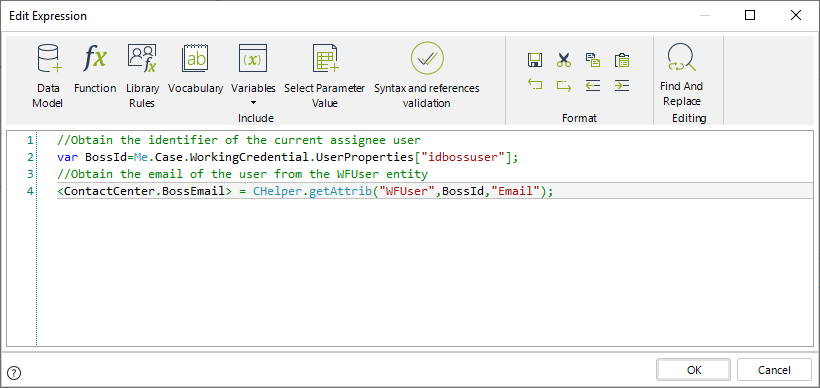The height and width of the screenshot is (388, 820).
Task: Click the Save floppy disk icon
Action: point(534,60)
